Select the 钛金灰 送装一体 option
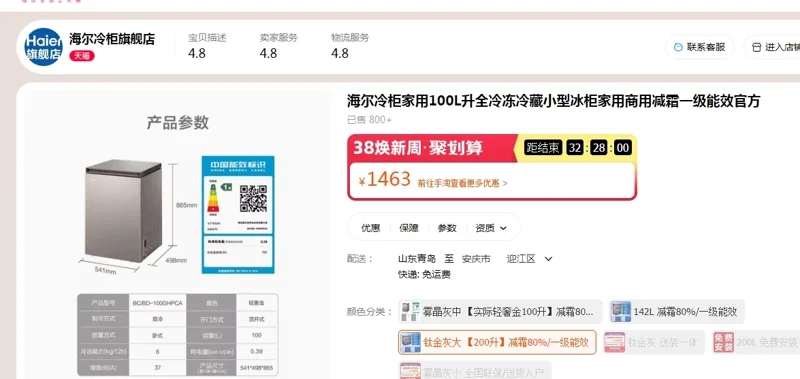800x379 pixels. 654,342
